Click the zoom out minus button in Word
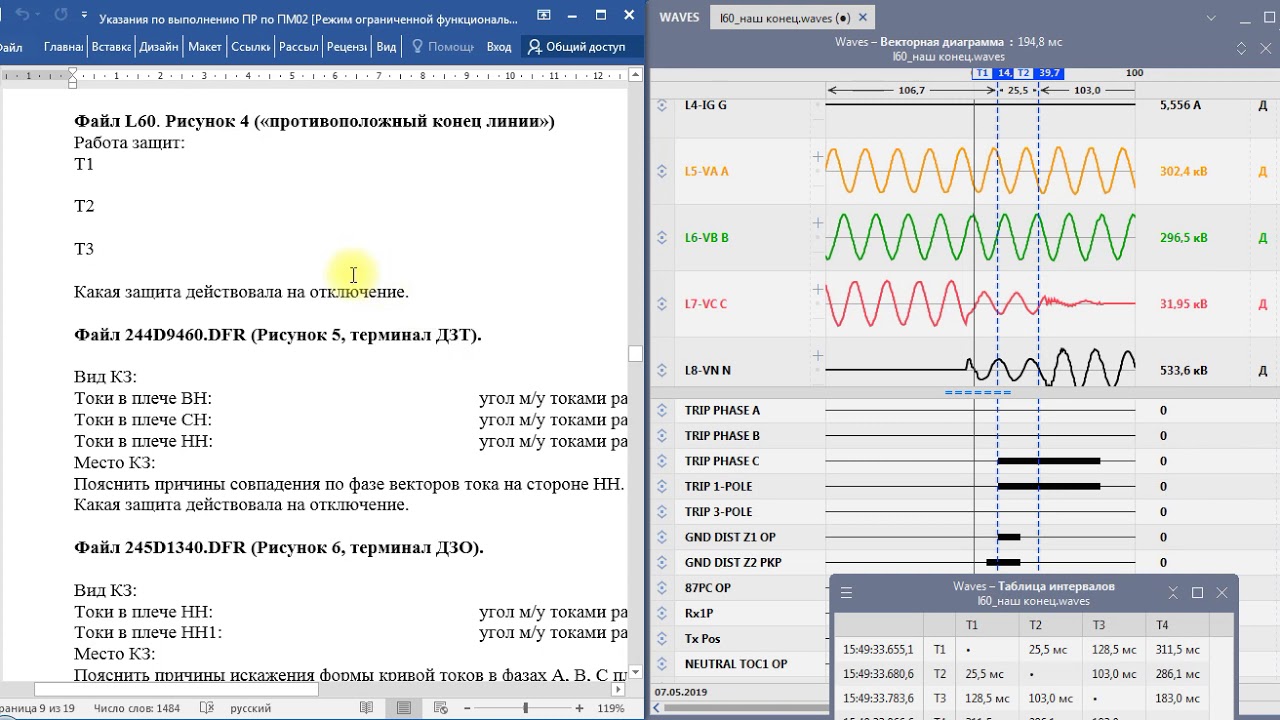The width and height of the screenshot is (1280, 720). coord(468,708)
